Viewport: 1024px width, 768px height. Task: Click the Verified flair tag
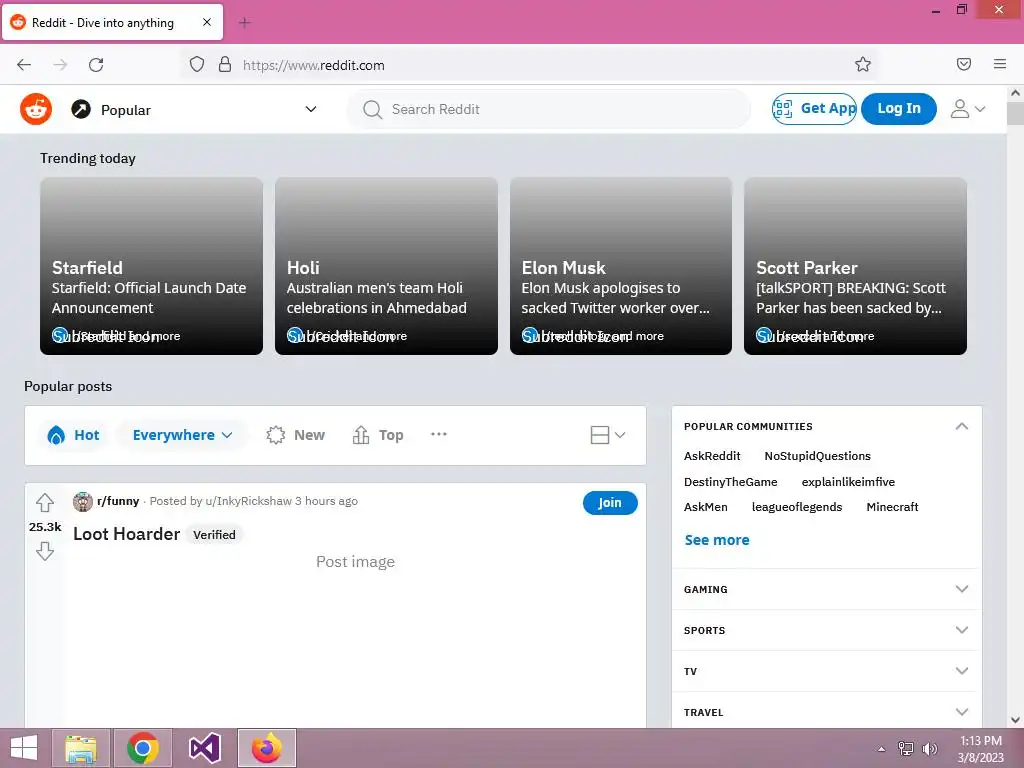[214, 535]
